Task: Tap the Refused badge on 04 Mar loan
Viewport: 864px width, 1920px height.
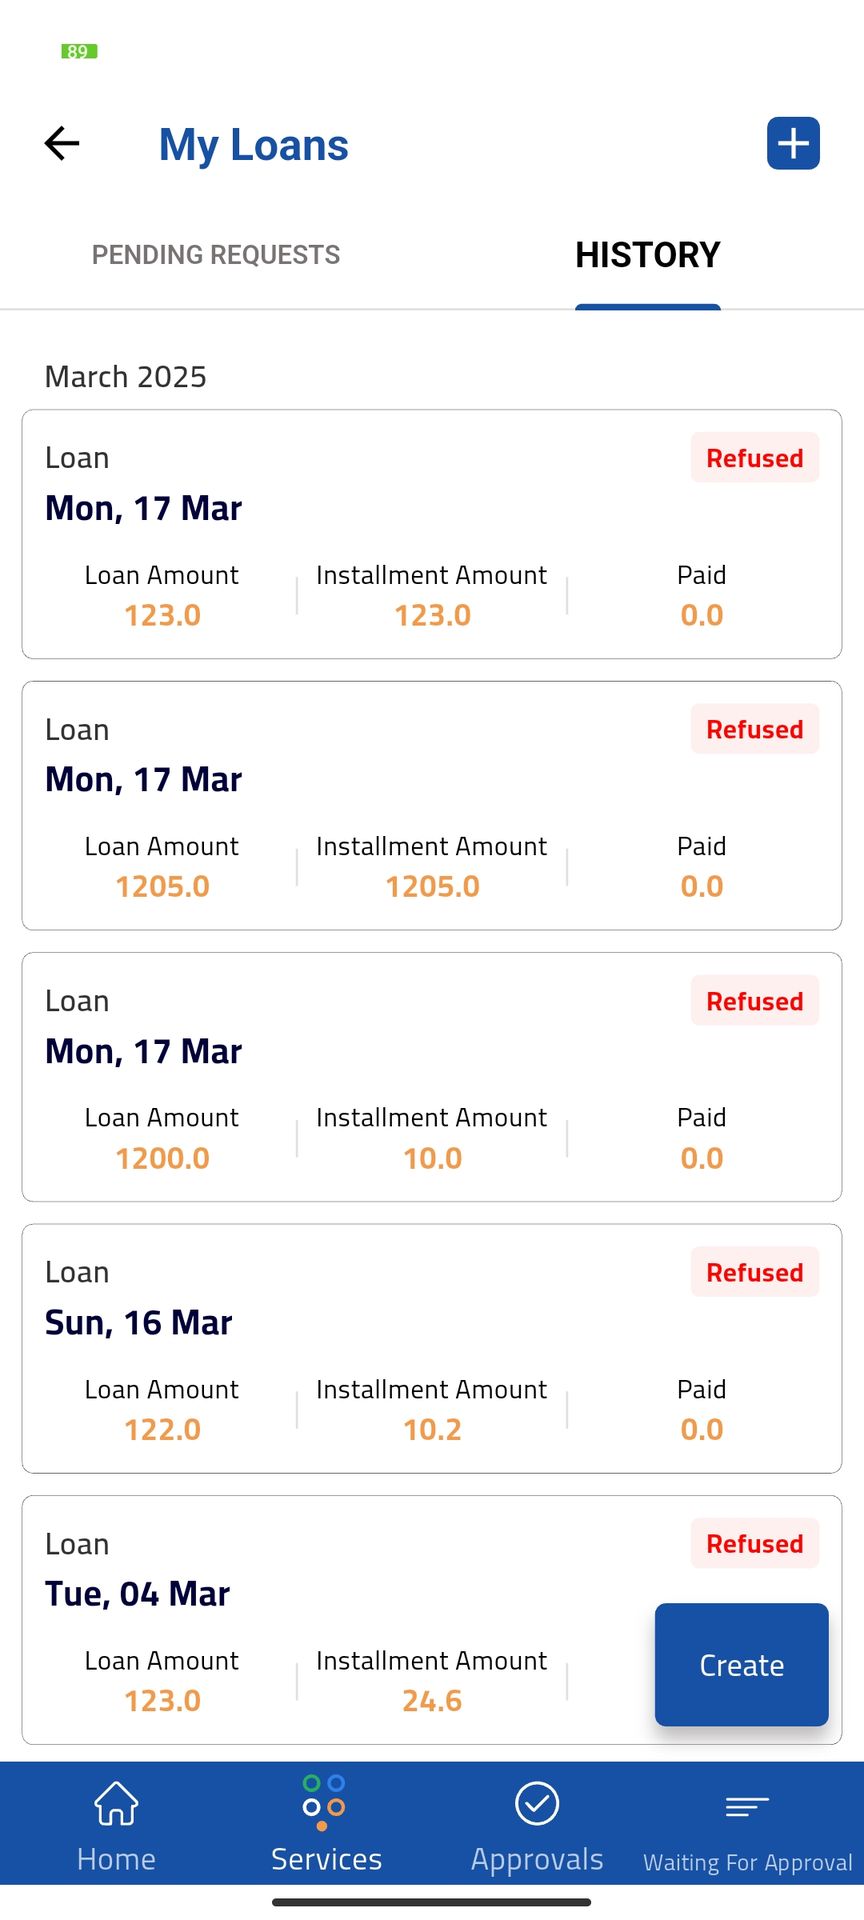Action: coord(754,1544)
